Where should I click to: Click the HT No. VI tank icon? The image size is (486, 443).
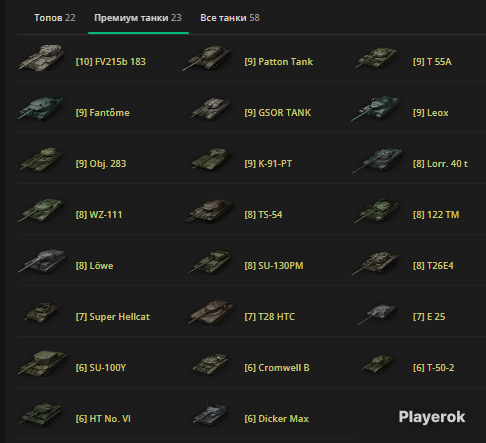[x=41, y=414]
